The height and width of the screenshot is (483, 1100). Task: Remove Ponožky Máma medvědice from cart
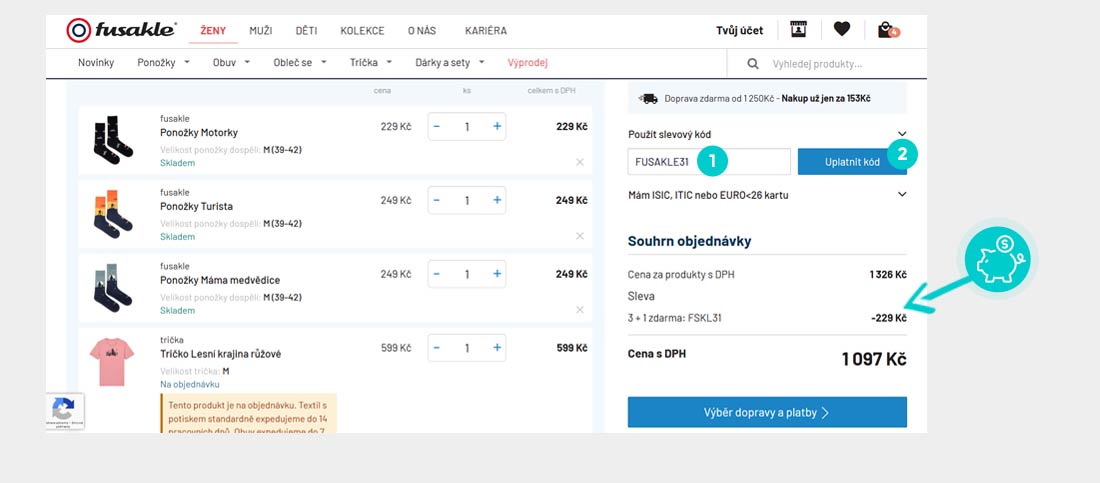click(x=580, y=310)
